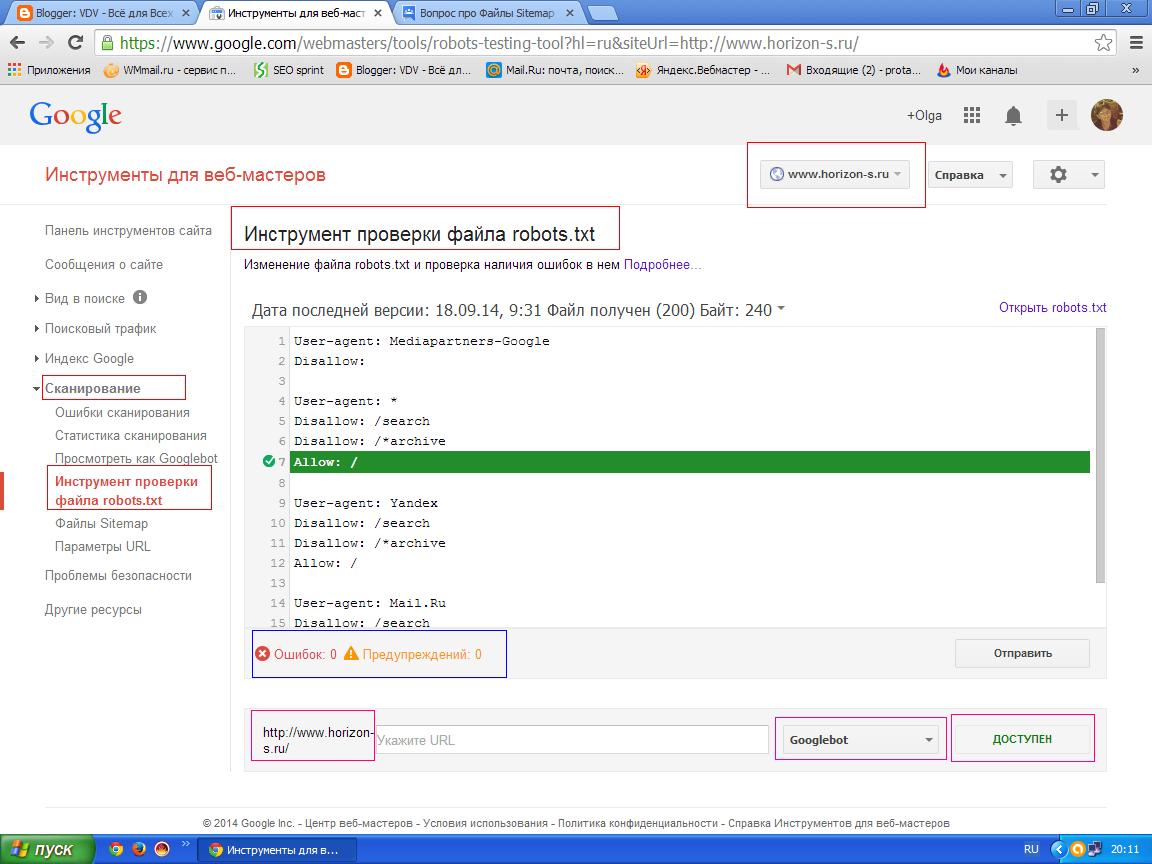Screen dimensions: 1152x864
Task: Click the plus share icon
Action: click(x=1062, y=115)
